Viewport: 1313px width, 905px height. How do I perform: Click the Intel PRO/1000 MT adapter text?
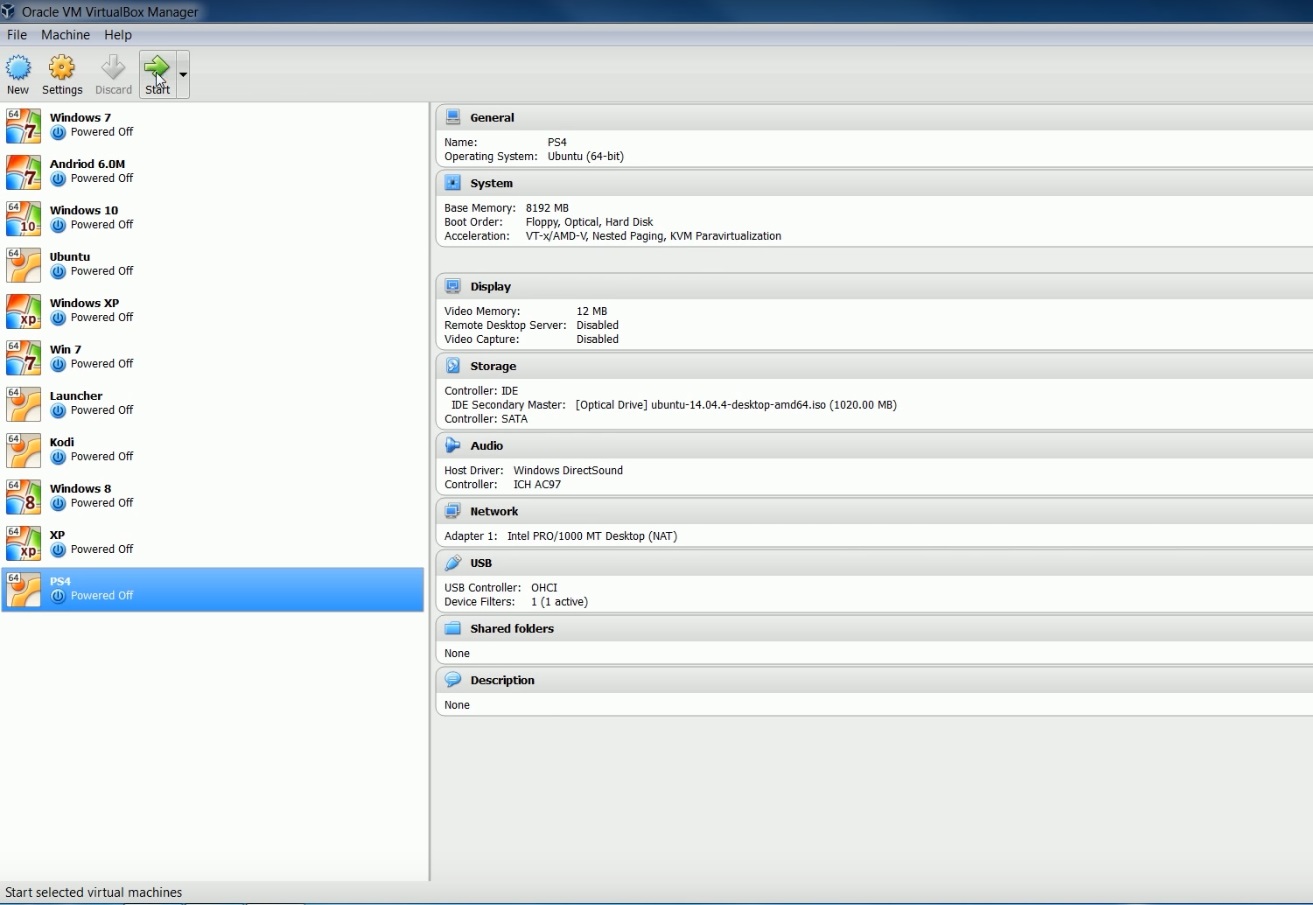click(x=592, y=537)
